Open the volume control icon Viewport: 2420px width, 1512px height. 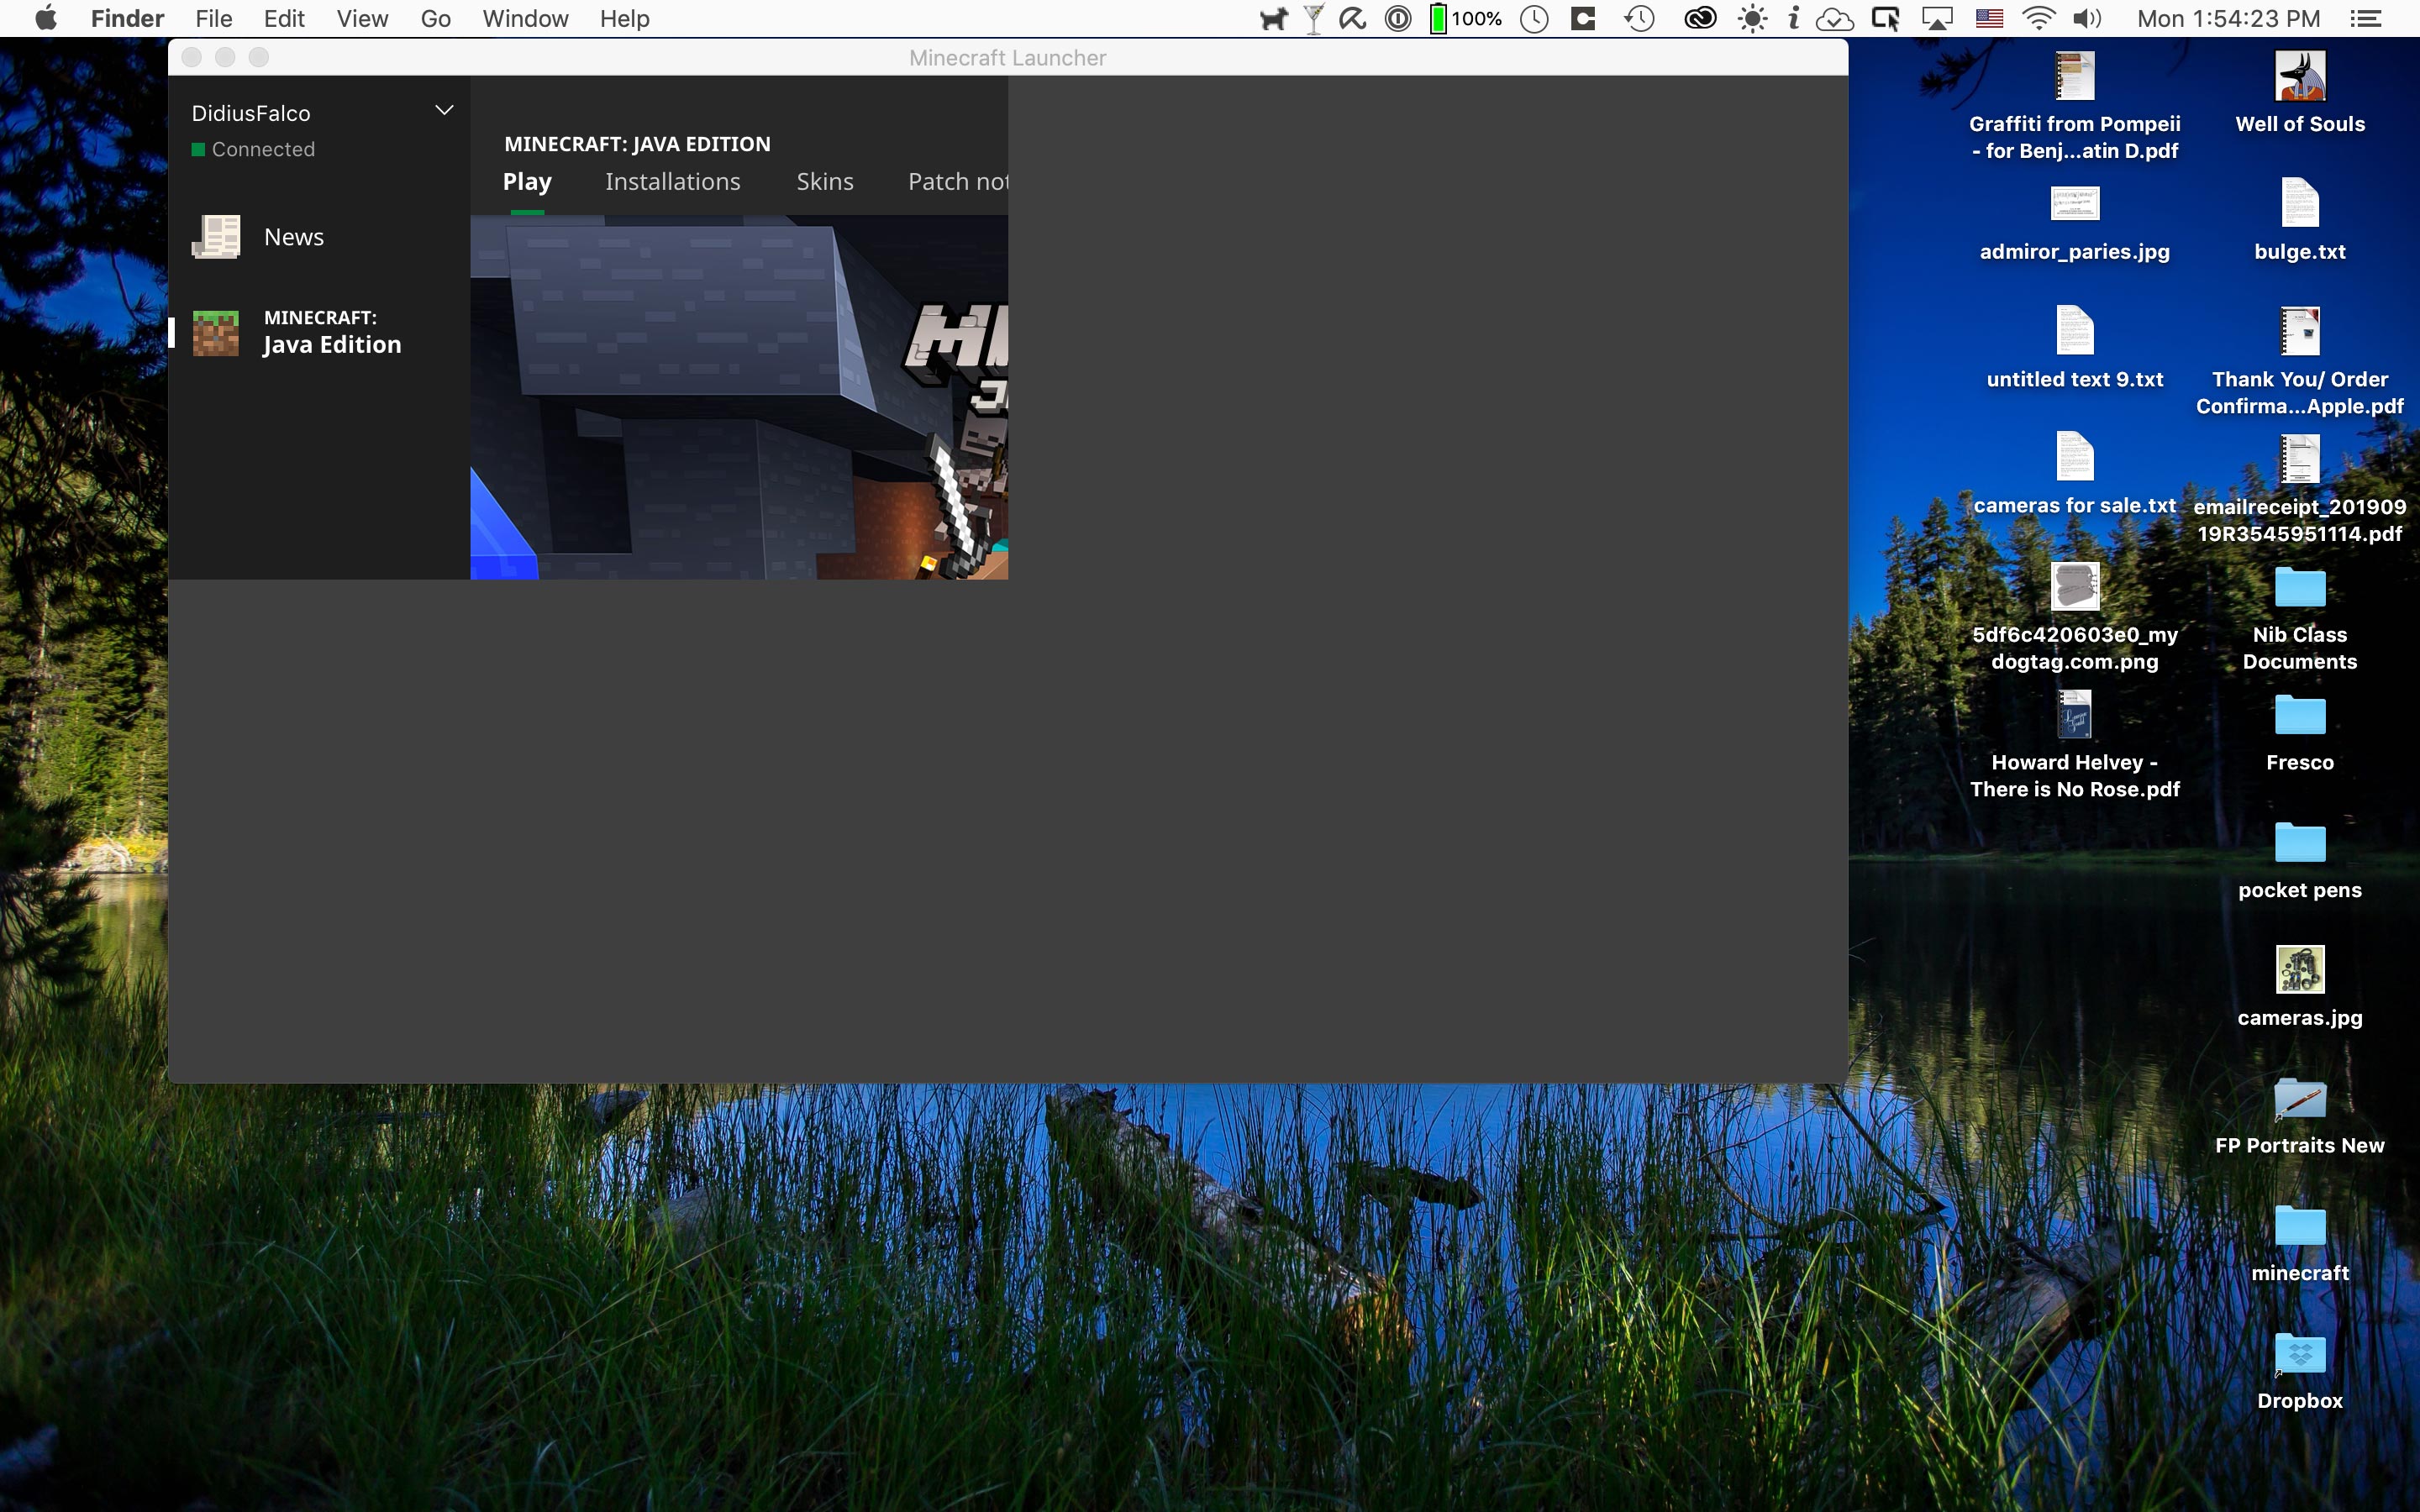(x=2087, y=19)
